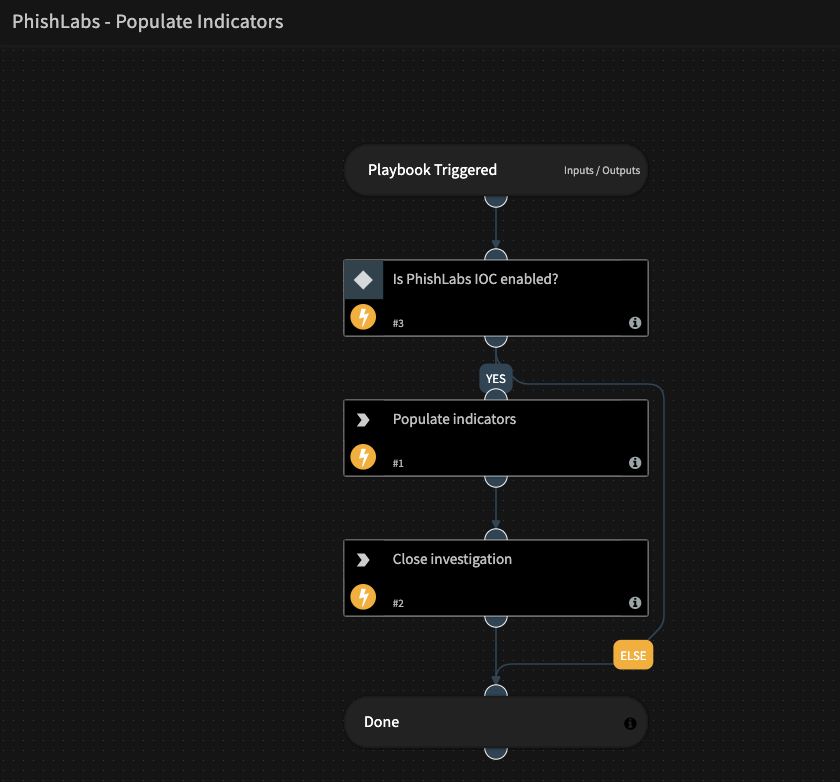Select the Playbook Triggered start node
This screenshot has height=782, width=840.
(432, 170)
